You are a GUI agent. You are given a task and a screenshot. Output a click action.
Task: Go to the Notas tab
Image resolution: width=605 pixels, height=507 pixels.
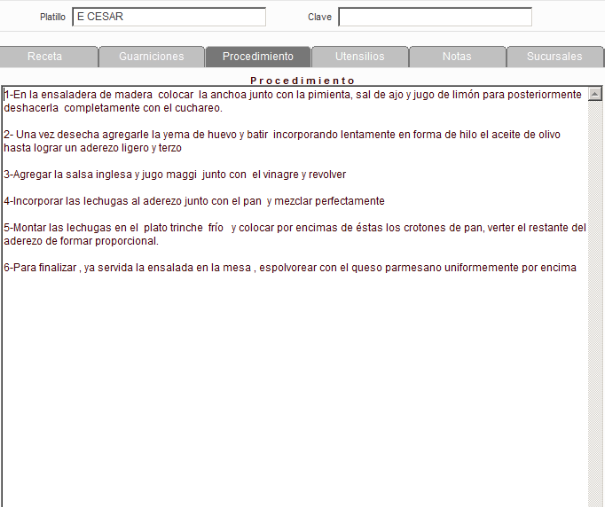(457, 57)
